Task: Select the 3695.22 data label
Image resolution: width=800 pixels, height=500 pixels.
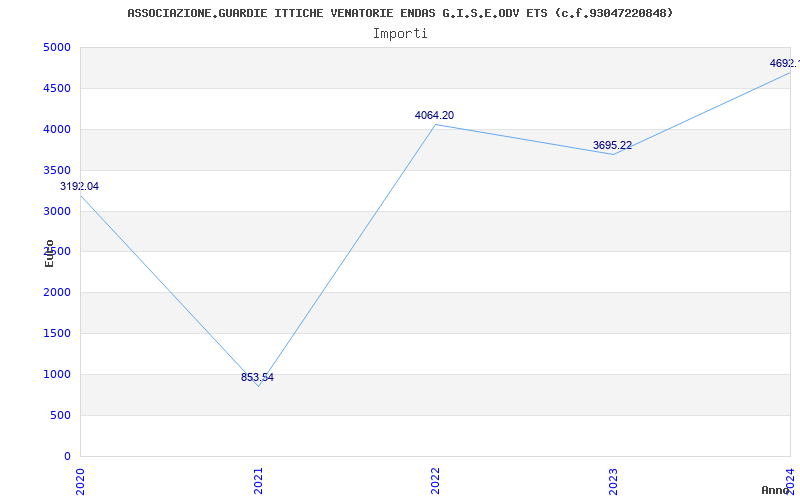Action: 612,145
